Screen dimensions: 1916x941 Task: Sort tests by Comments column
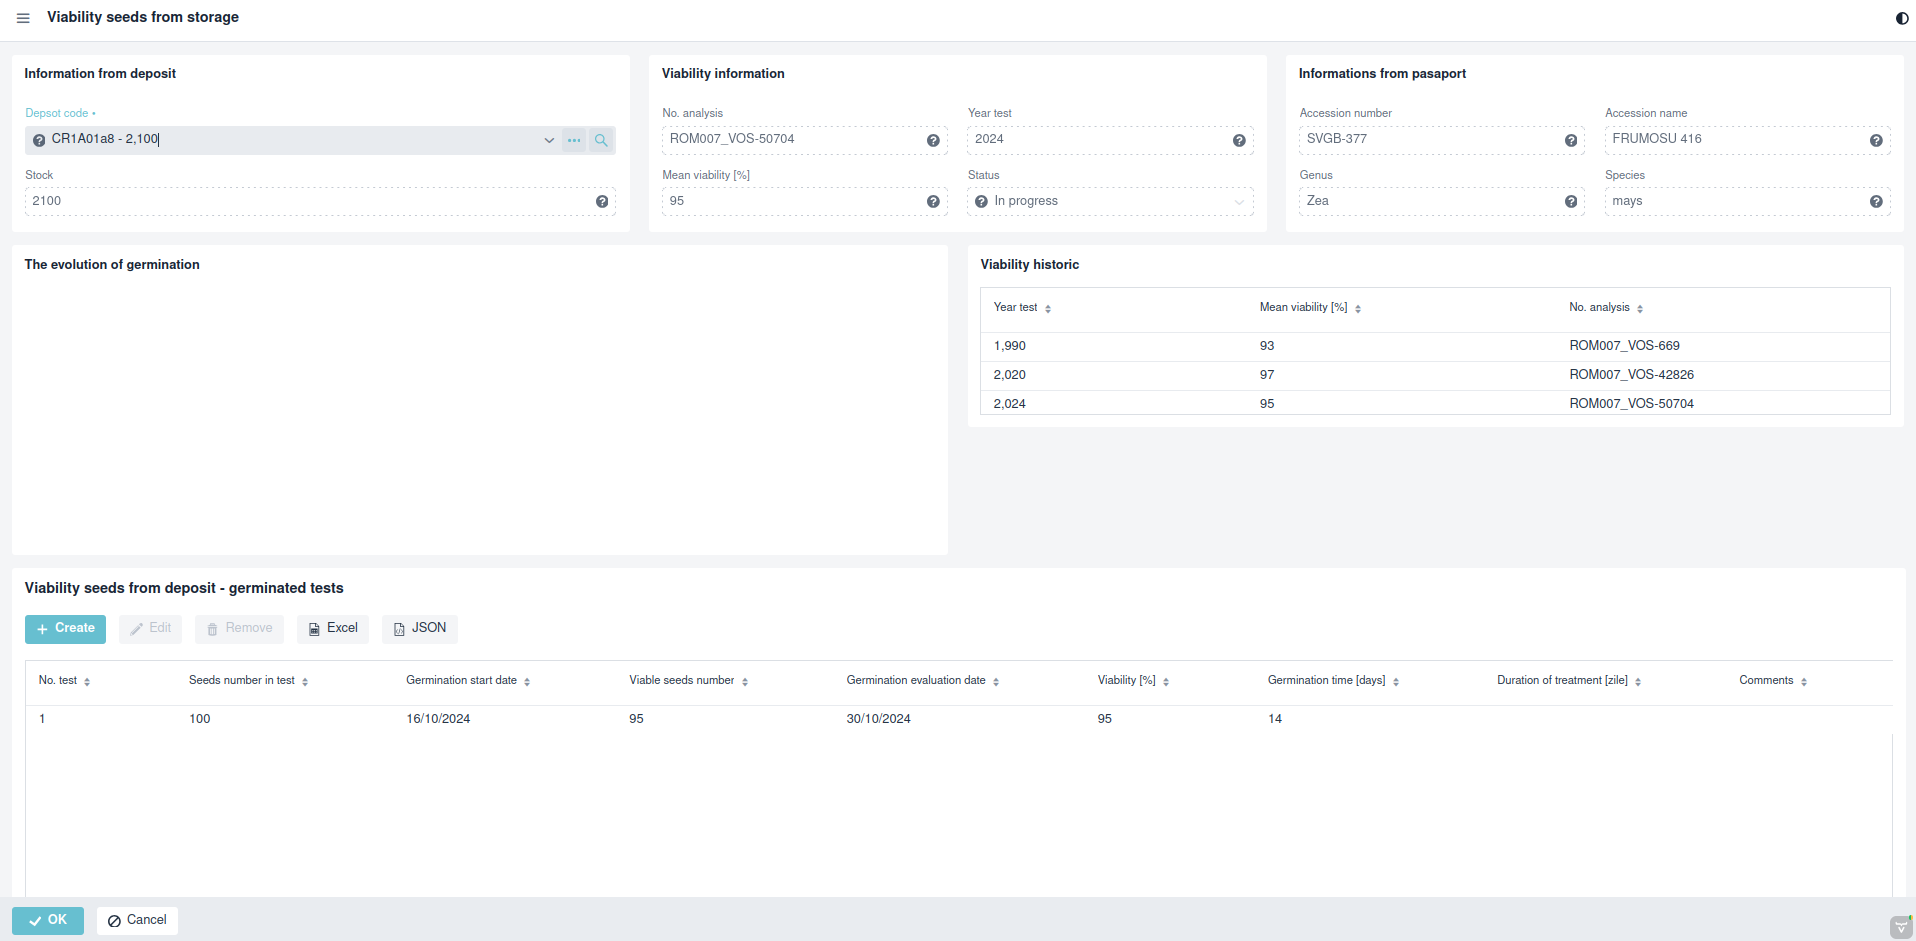1804,682
